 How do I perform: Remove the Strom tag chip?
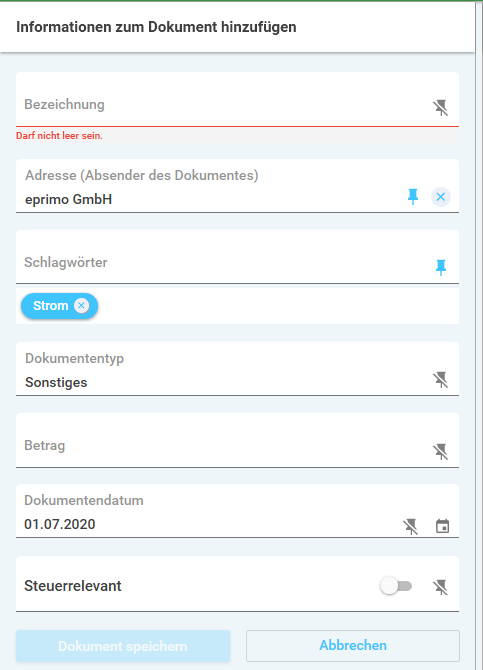click(x=81, y=306)
